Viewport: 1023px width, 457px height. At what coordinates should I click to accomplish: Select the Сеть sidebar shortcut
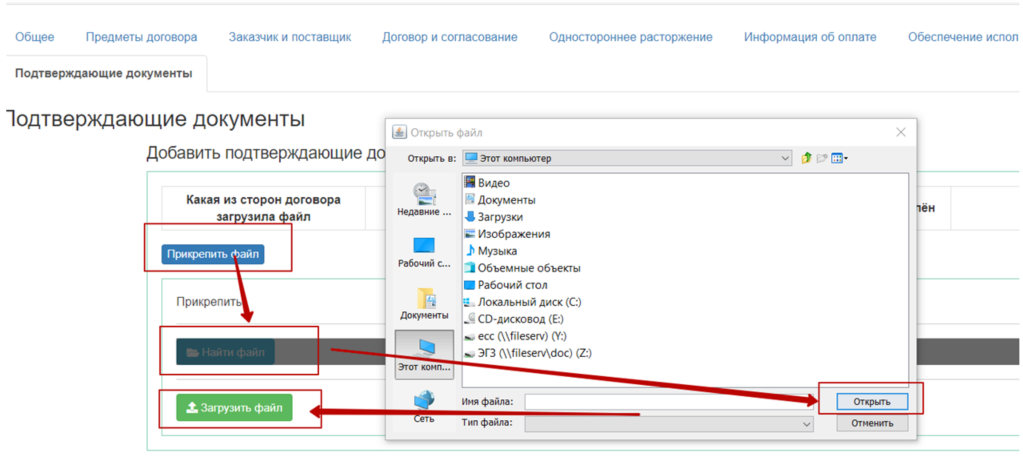point(424,405)
